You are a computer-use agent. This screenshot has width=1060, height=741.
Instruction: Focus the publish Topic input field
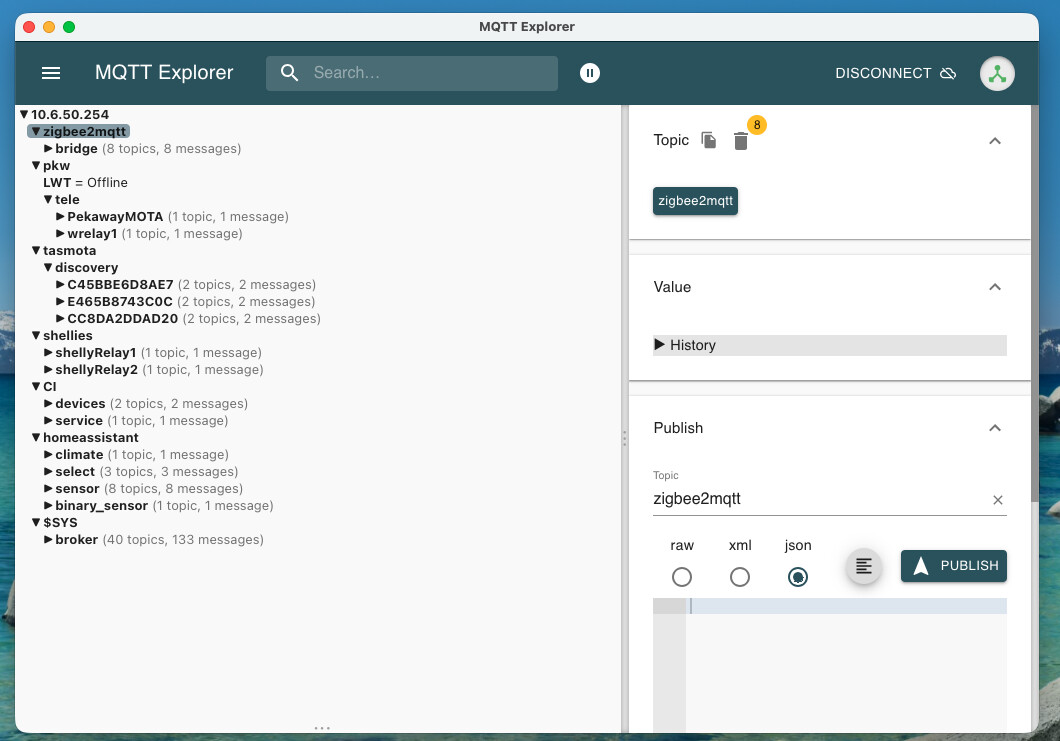(815, 499)
